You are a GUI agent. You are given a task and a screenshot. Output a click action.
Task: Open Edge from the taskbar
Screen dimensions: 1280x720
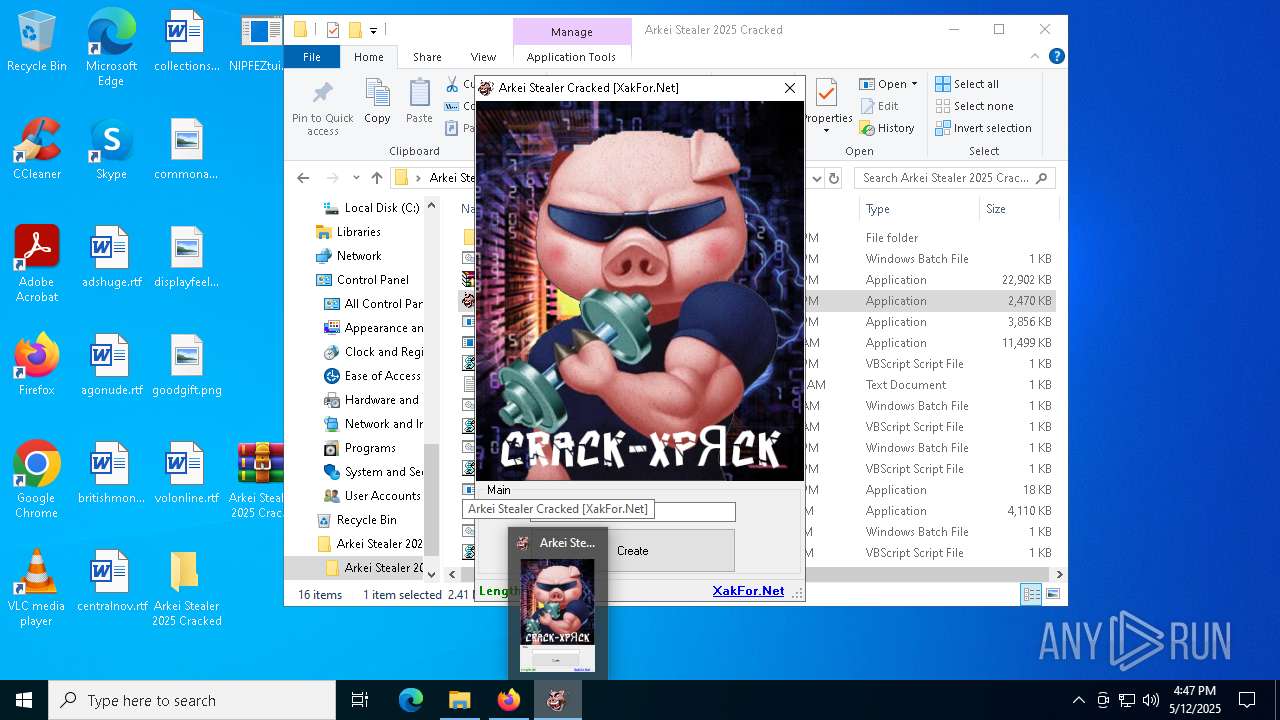tap(411, 700)
